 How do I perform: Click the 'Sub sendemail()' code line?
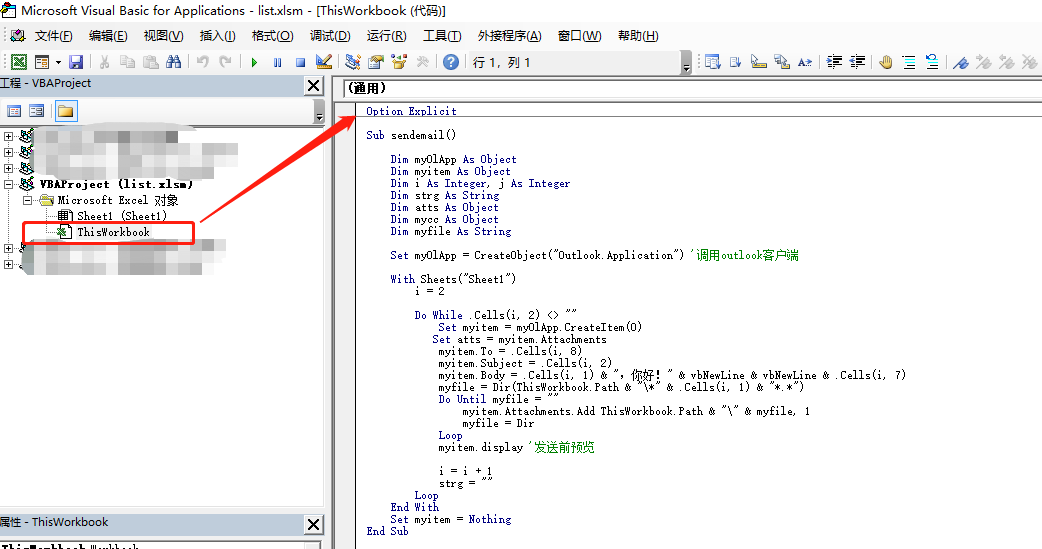click(x=411, y=135)
